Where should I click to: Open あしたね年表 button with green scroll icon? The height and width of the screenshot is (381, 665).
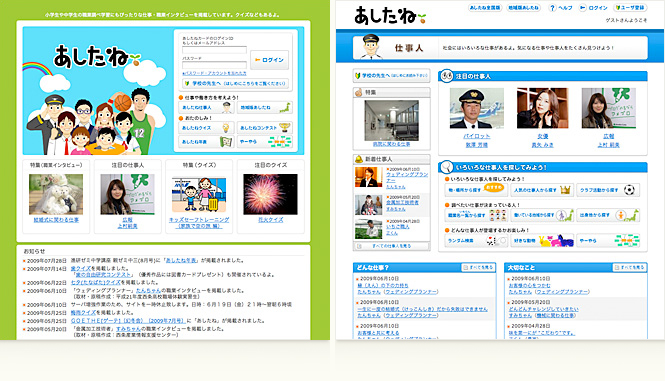click(x=207, y=142)
